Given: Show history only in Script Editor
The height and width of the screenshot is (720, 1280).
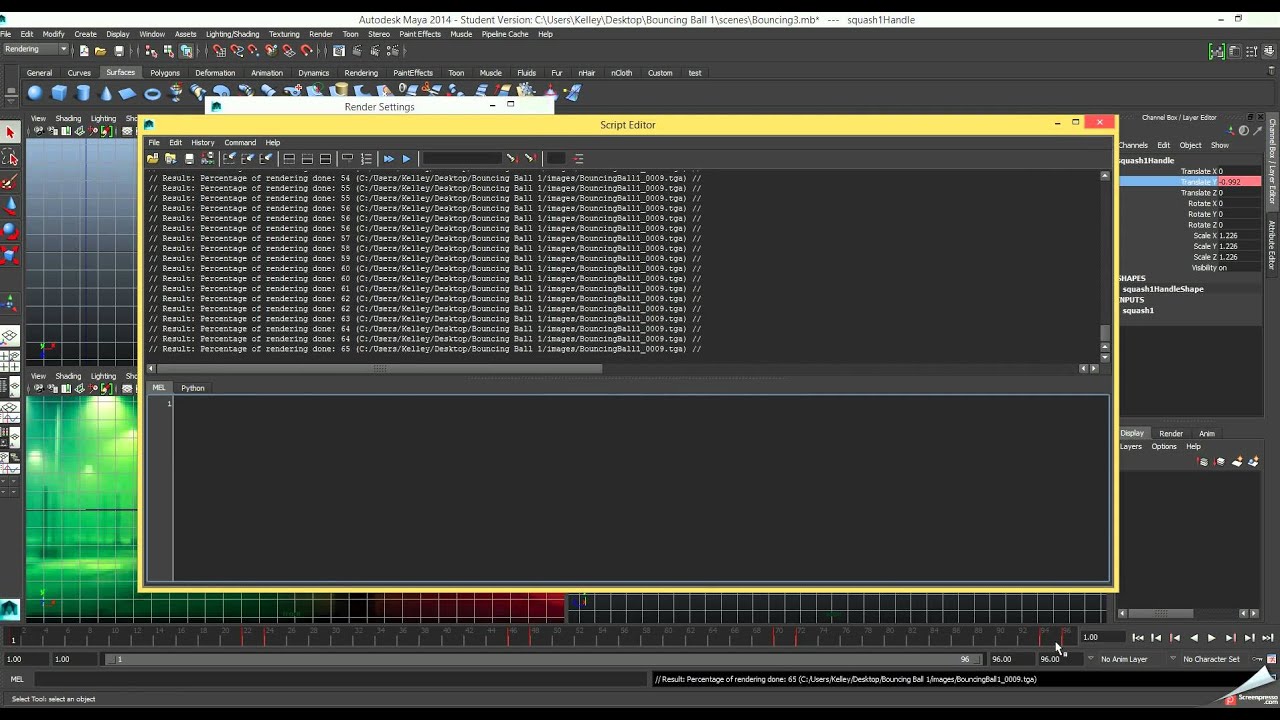Looking at the screenshot, I should coord(289,159).
